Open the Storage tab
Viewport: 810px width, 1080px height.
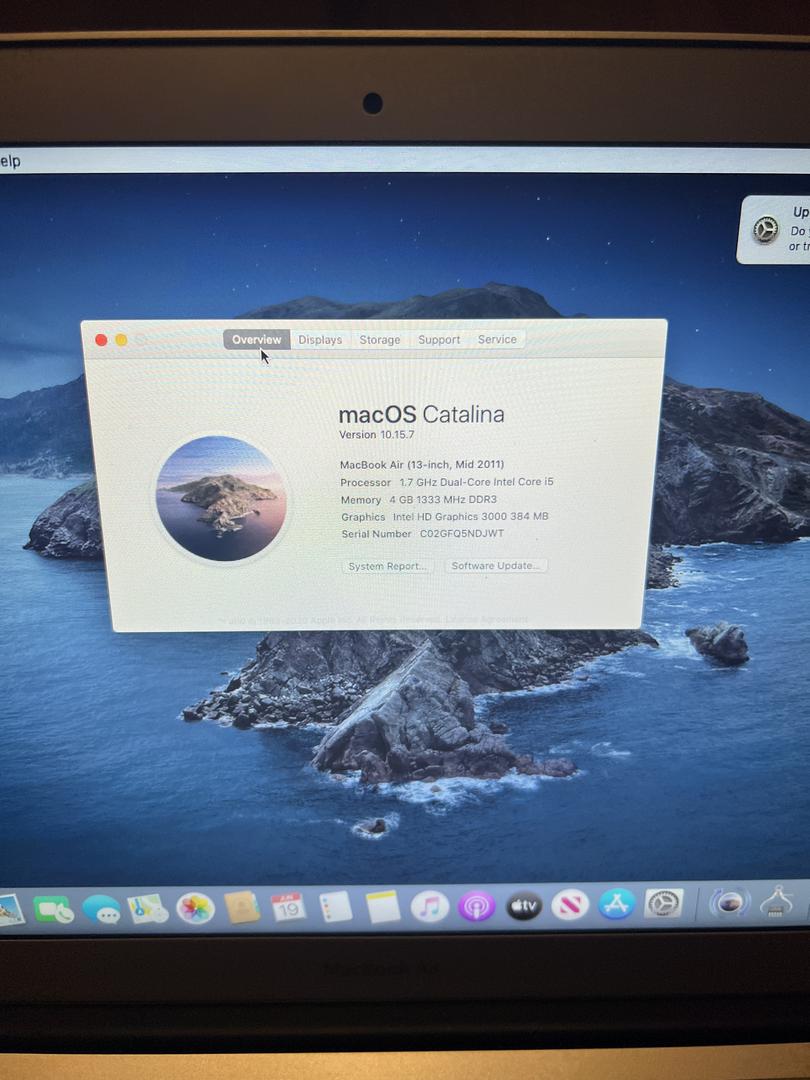(380, 340)
